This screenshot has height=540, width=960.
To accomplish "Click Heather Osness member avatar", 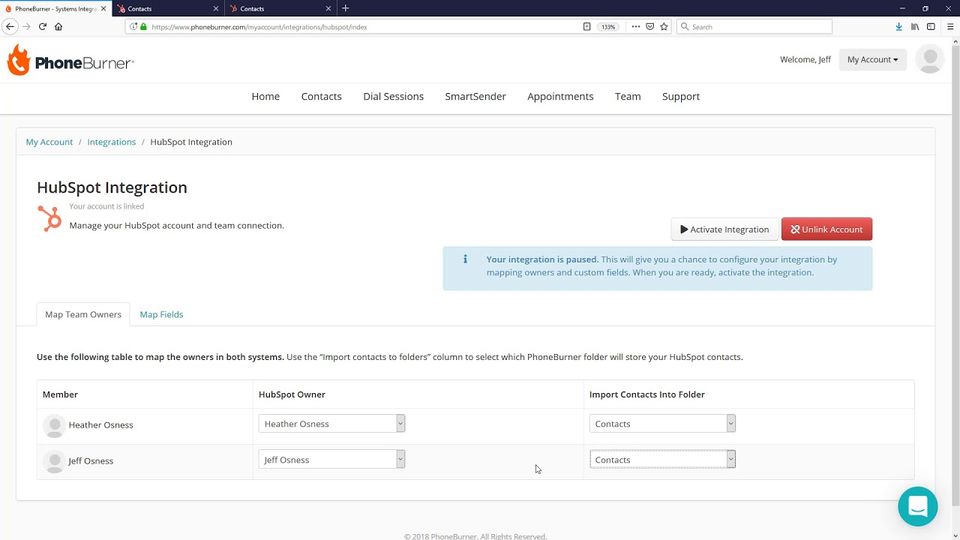I will tap(54, 426).
